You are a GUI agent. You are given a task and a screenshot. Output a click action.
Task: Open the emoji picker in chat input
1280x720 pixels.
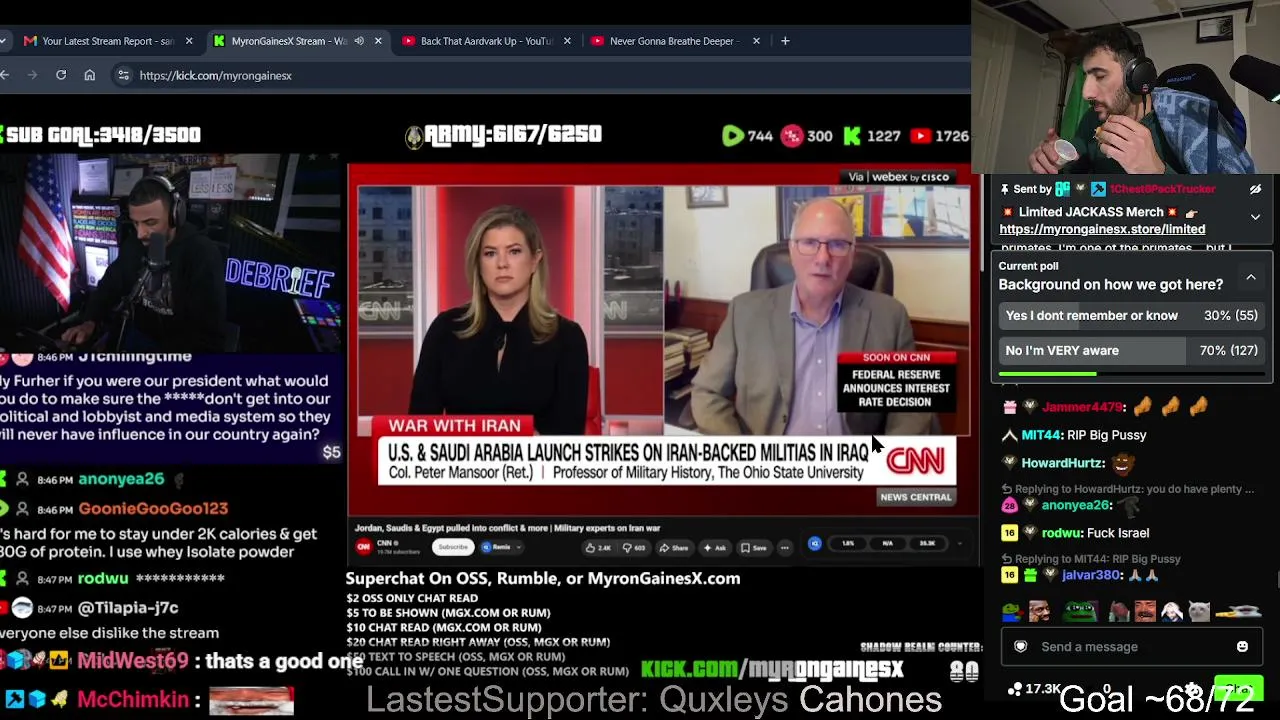(x=1242, y=647)
